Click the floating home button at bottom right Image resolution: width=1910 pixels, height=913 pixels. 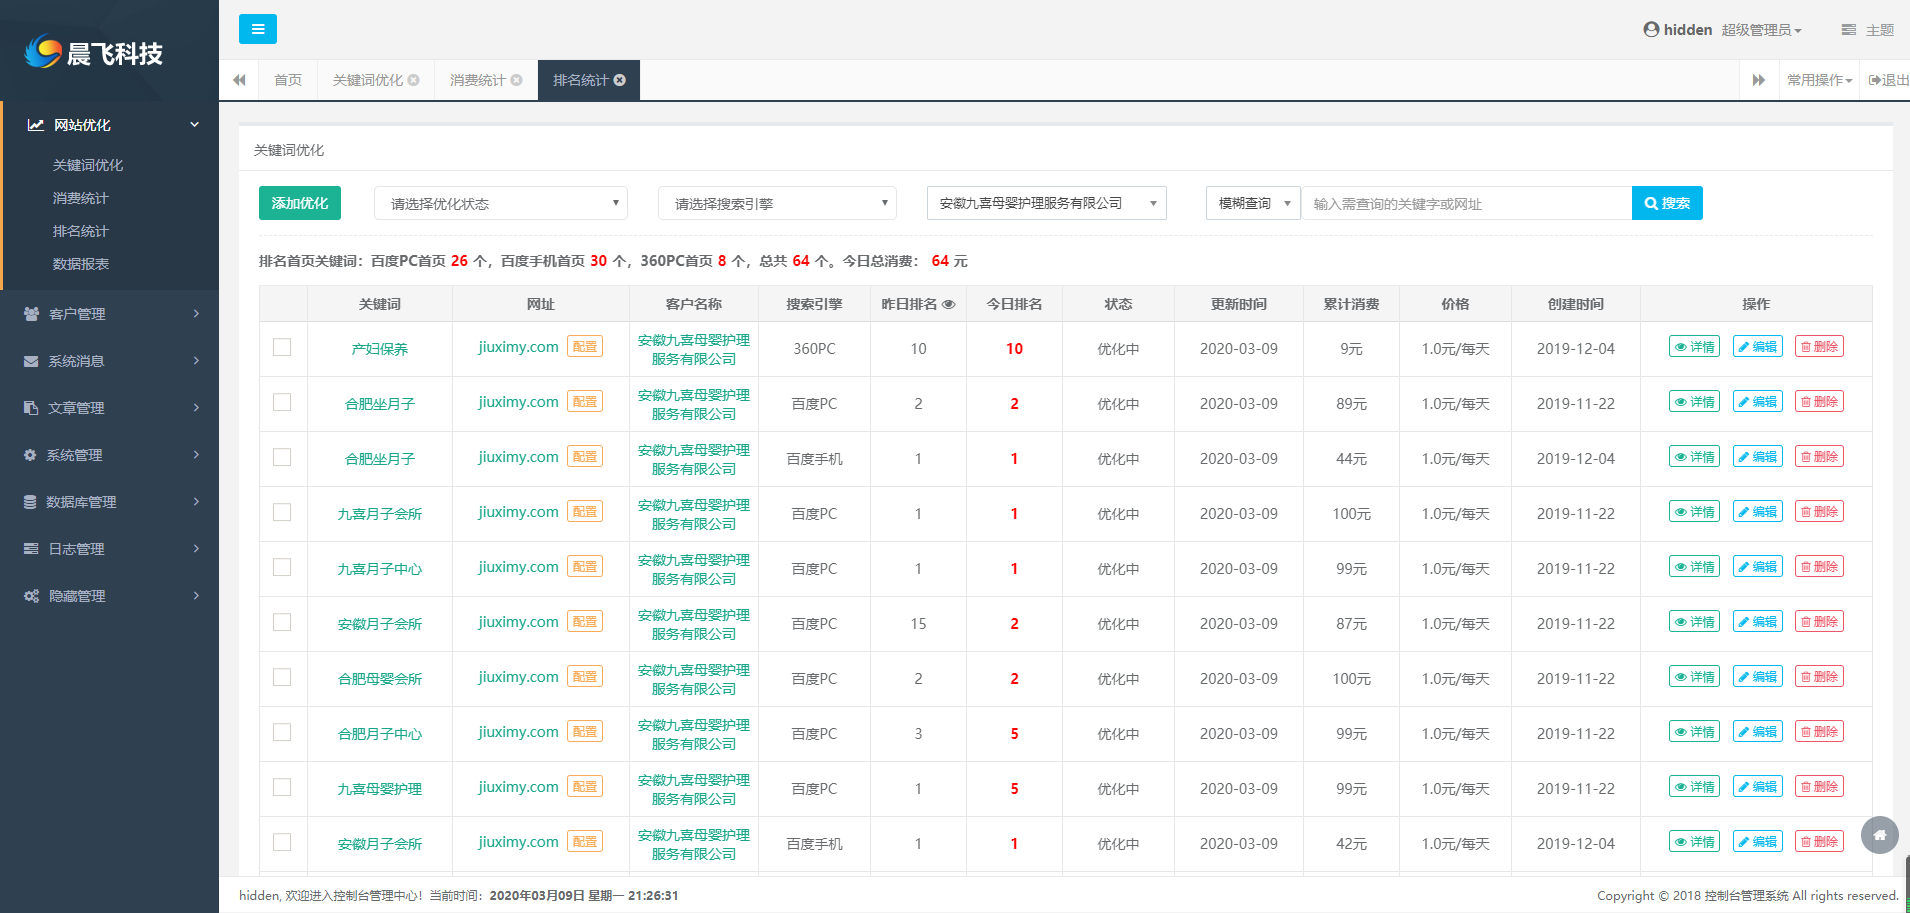1879,835
